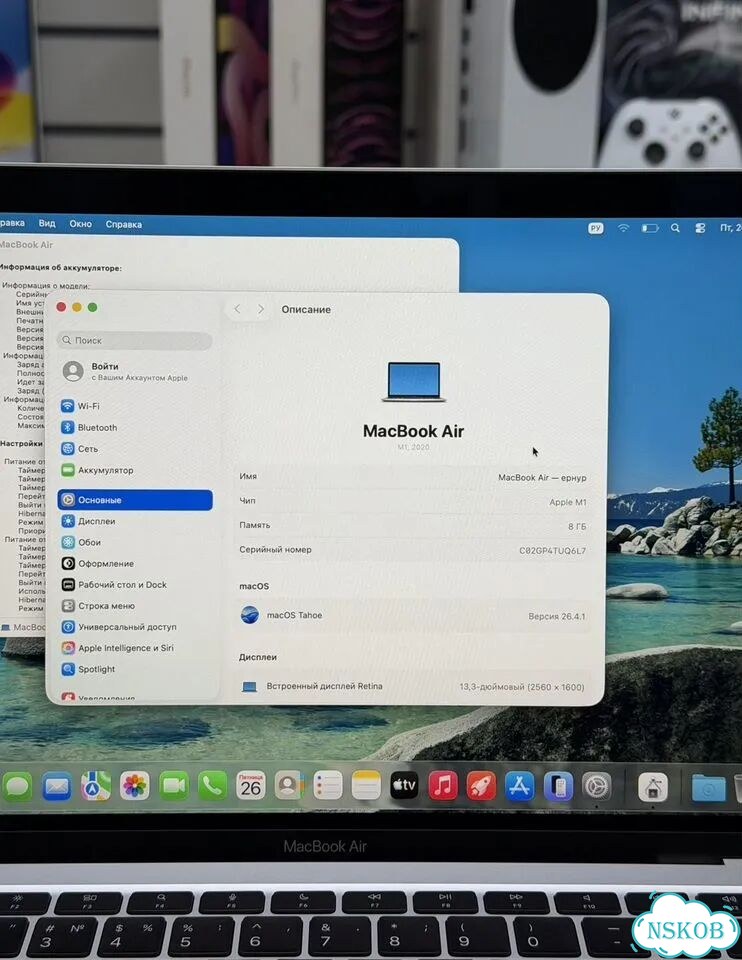Open Control Center in menu bar
This screenshot has width=742, height=960.
click(700, 228)
